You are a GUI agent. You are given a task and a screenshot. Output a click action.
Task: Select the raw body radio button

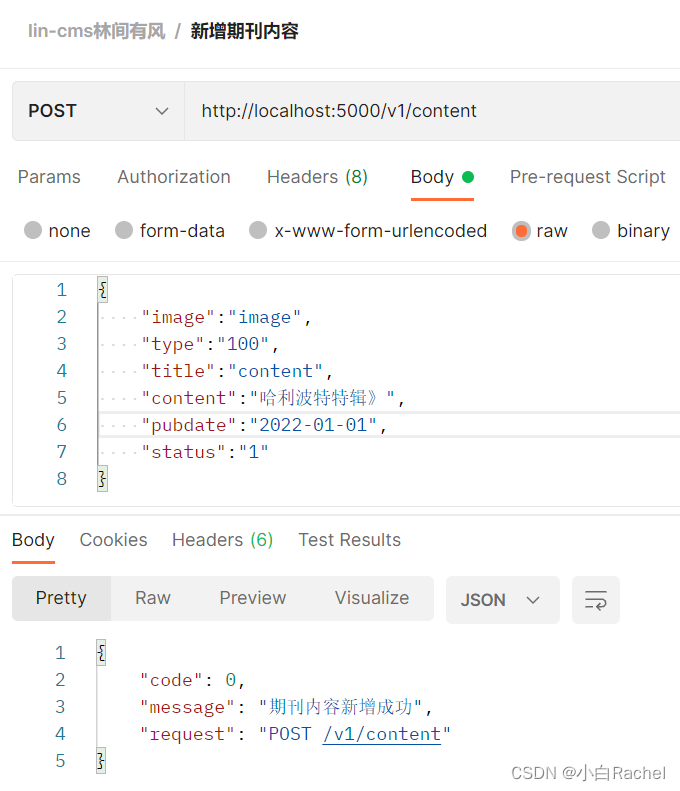coord(521,231)
